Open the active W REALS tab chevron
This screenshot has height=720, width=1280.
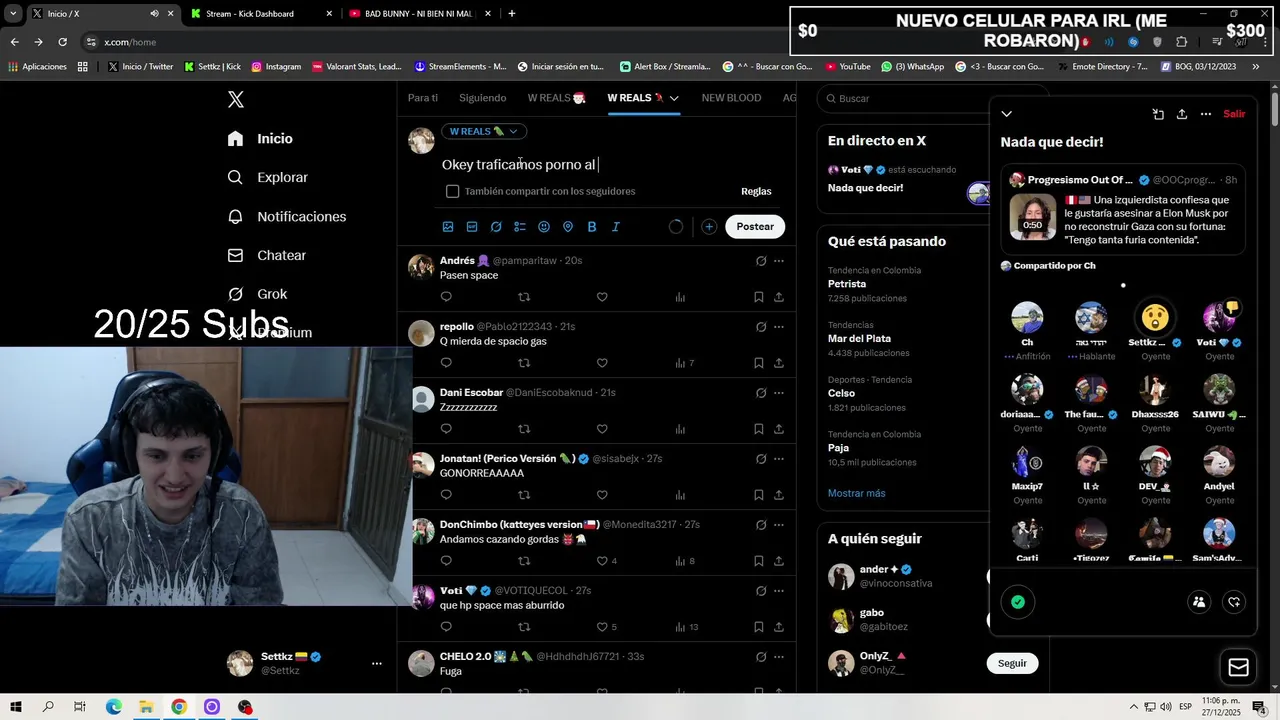[674, 98]
